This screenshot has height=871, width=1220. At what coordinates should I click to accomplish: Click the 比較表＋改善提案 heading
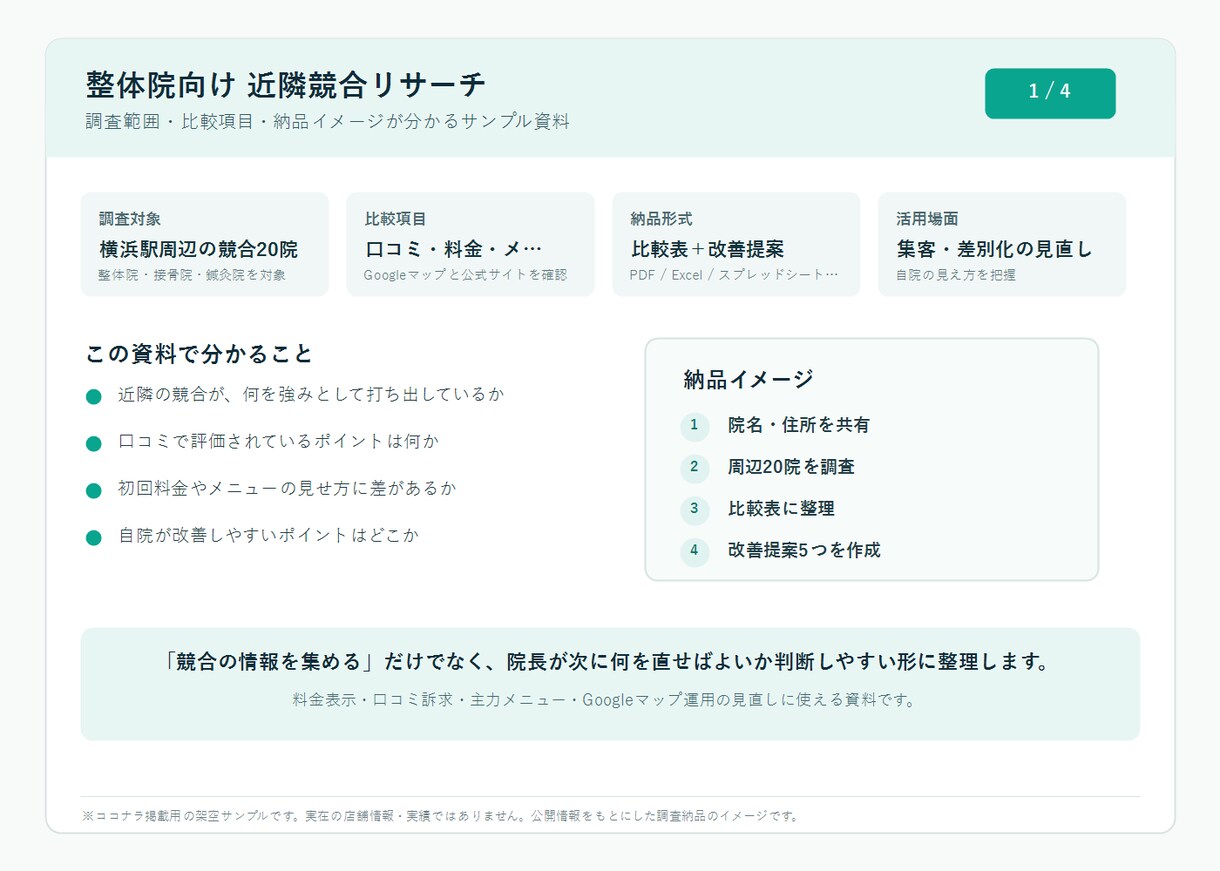[707, 249]
